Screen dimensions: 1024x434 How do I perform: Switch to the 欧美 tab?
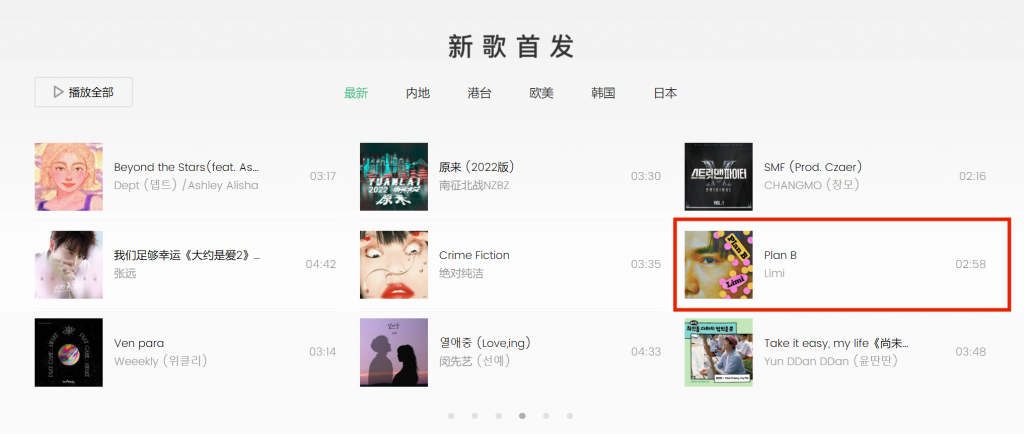coord(541,93)
